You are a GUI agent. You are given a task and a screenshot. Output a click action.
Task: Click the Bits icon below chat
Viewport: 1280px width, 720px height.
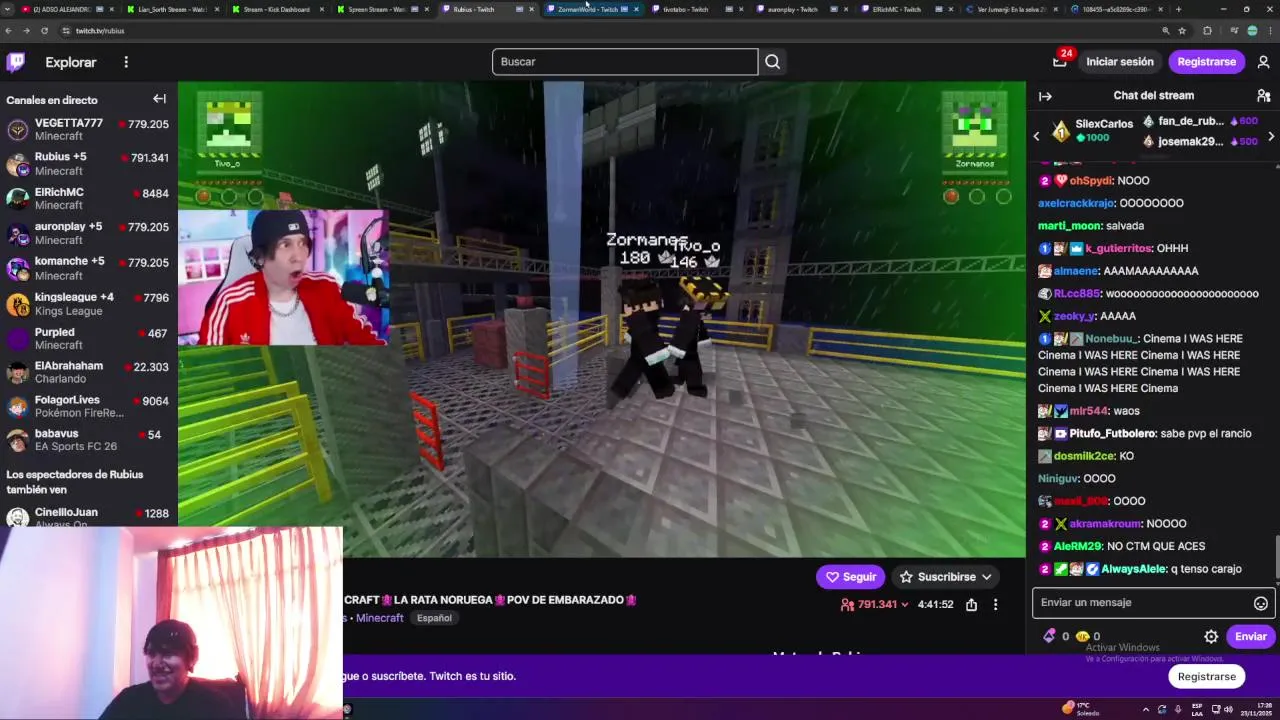coord(1048,636)
